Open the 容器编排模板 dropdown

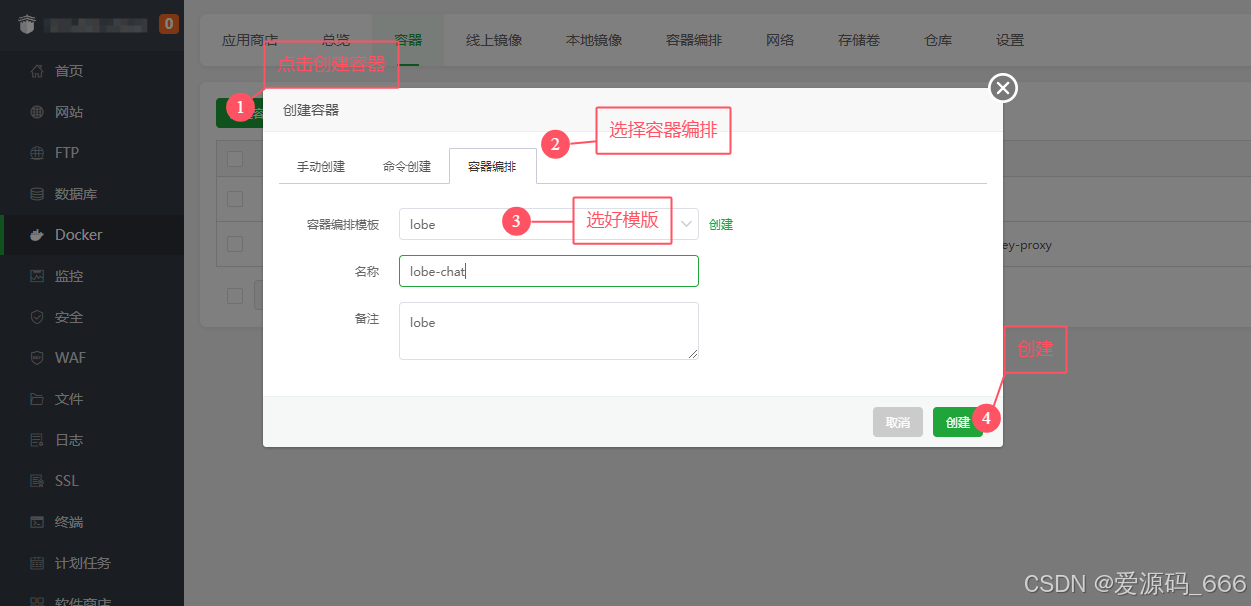[x=549, y=224]
